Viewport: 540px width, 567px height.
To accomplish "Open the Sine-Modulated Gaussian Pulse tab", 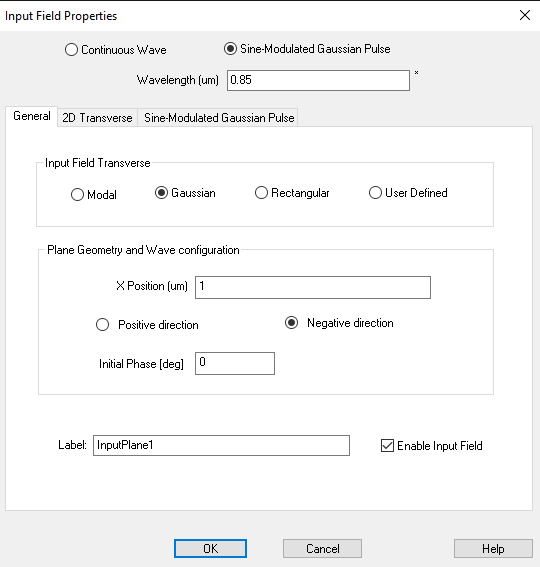I will (218, 118).
